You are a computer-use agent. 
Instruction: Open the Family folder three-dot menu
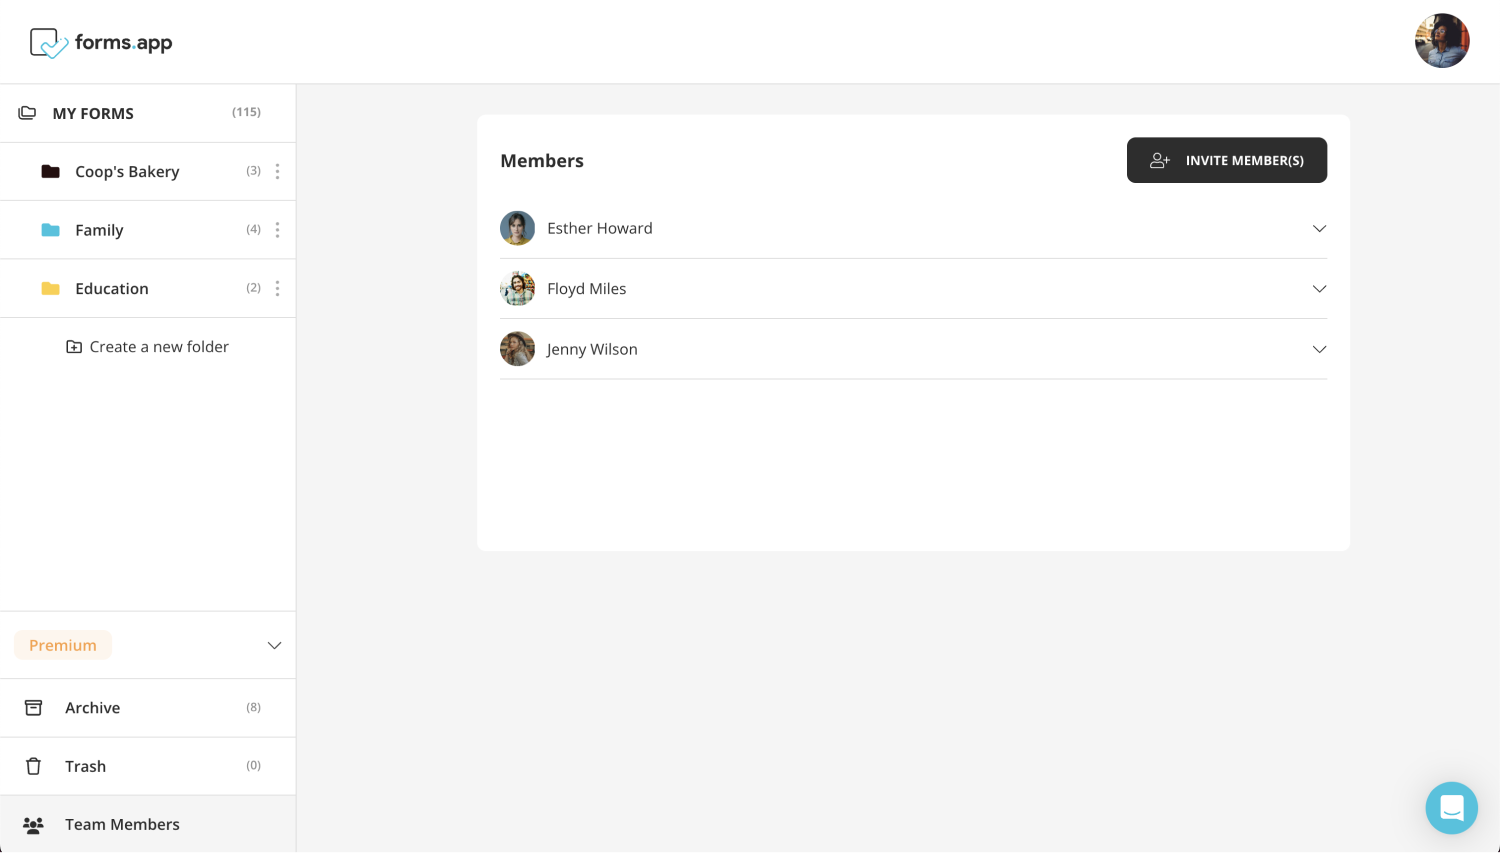point(277,230)
